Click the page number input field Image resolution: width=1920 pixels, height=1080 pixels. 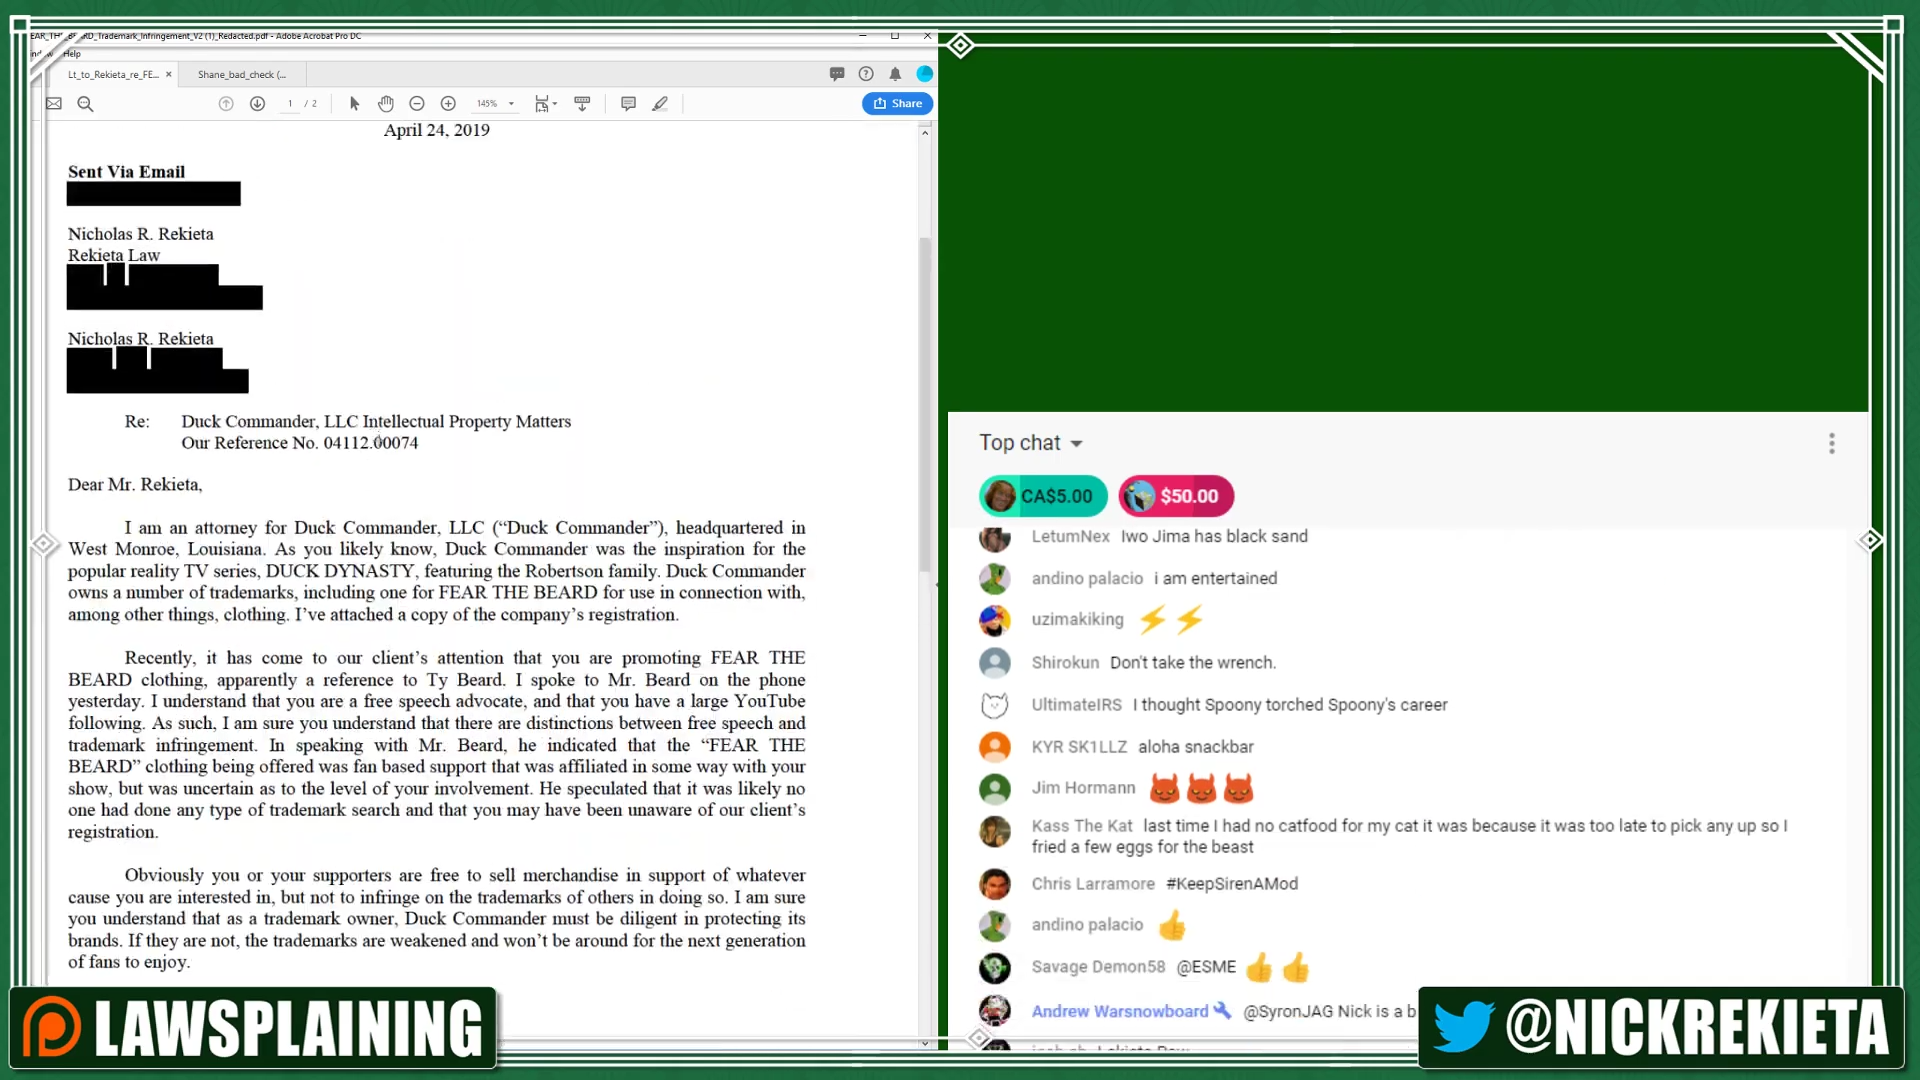pos(290,104)
